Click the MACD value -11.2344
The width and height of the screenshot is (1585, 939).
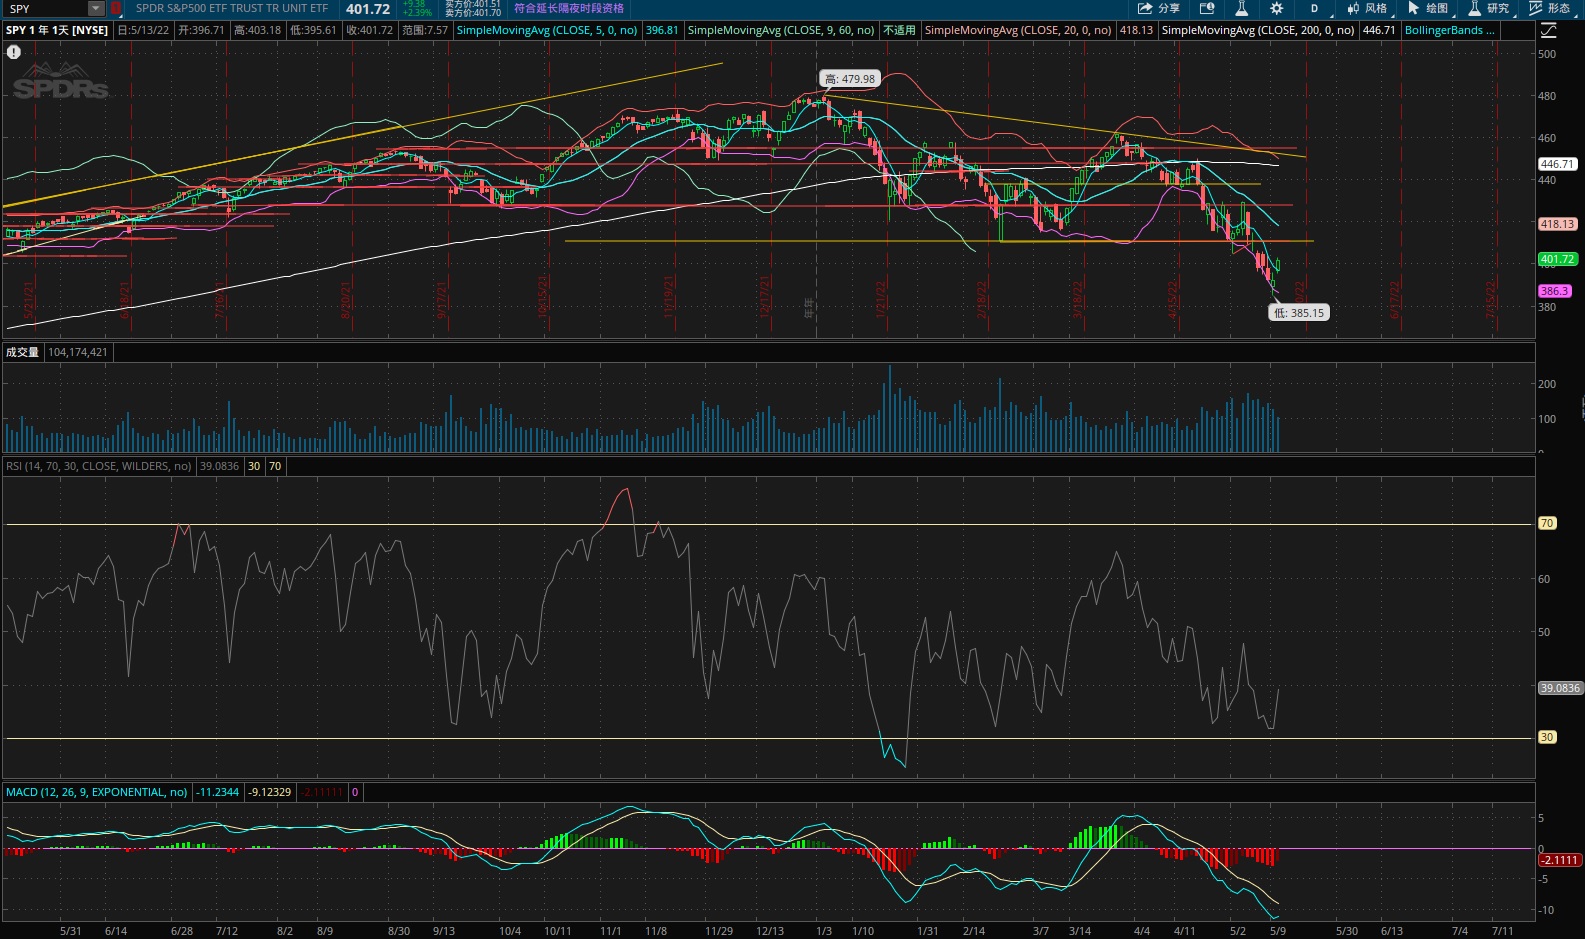coord(218,792)
